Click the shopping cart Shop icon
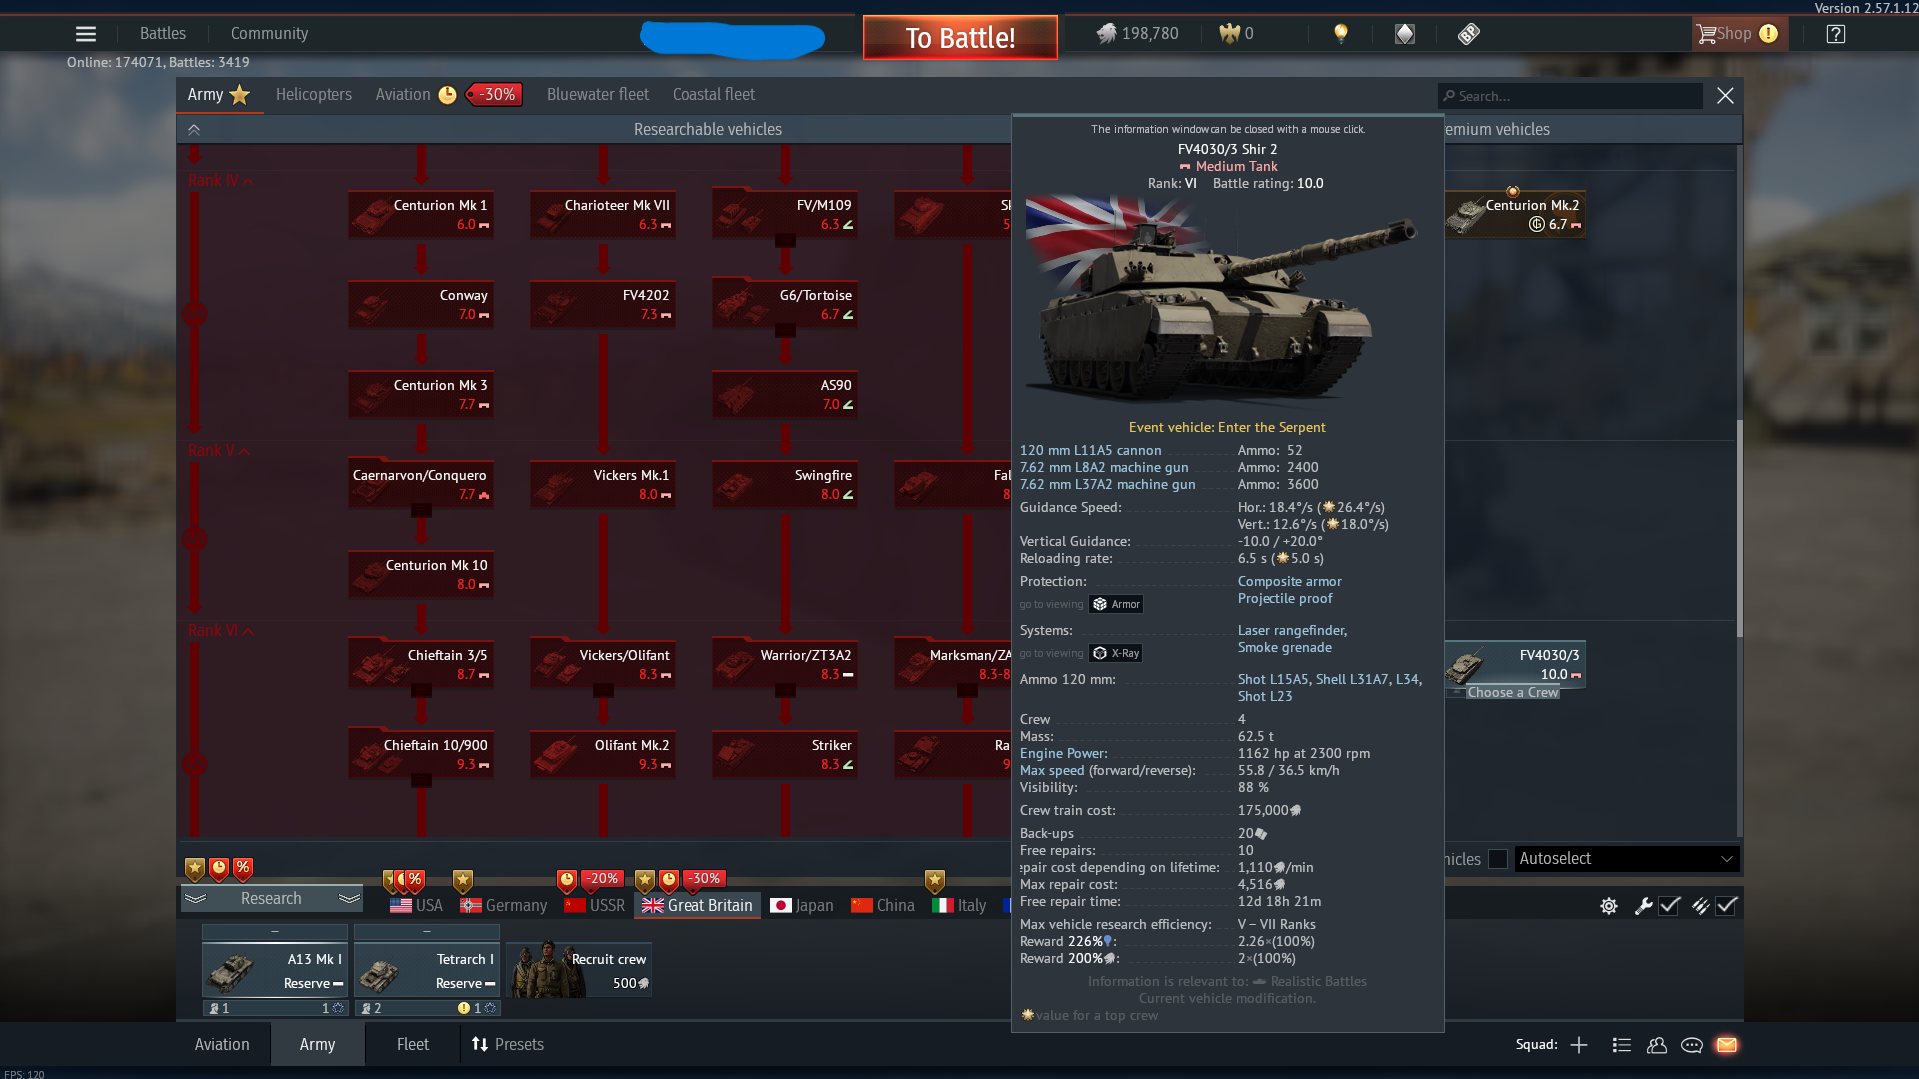This screenshot has height=1079, width=1919. click(x=1706, y=34)
